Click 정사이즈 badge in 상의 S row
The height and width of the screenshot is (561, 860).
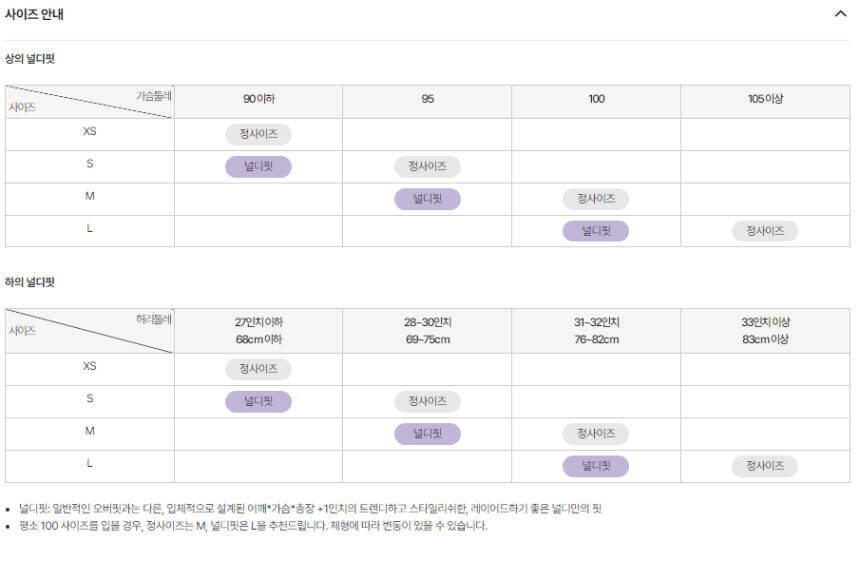pyautogui.click(x=427, y=166)
